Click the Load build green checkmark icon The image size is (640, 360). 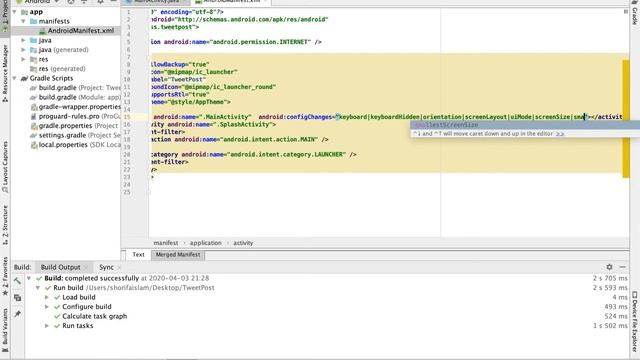[57, 297]
